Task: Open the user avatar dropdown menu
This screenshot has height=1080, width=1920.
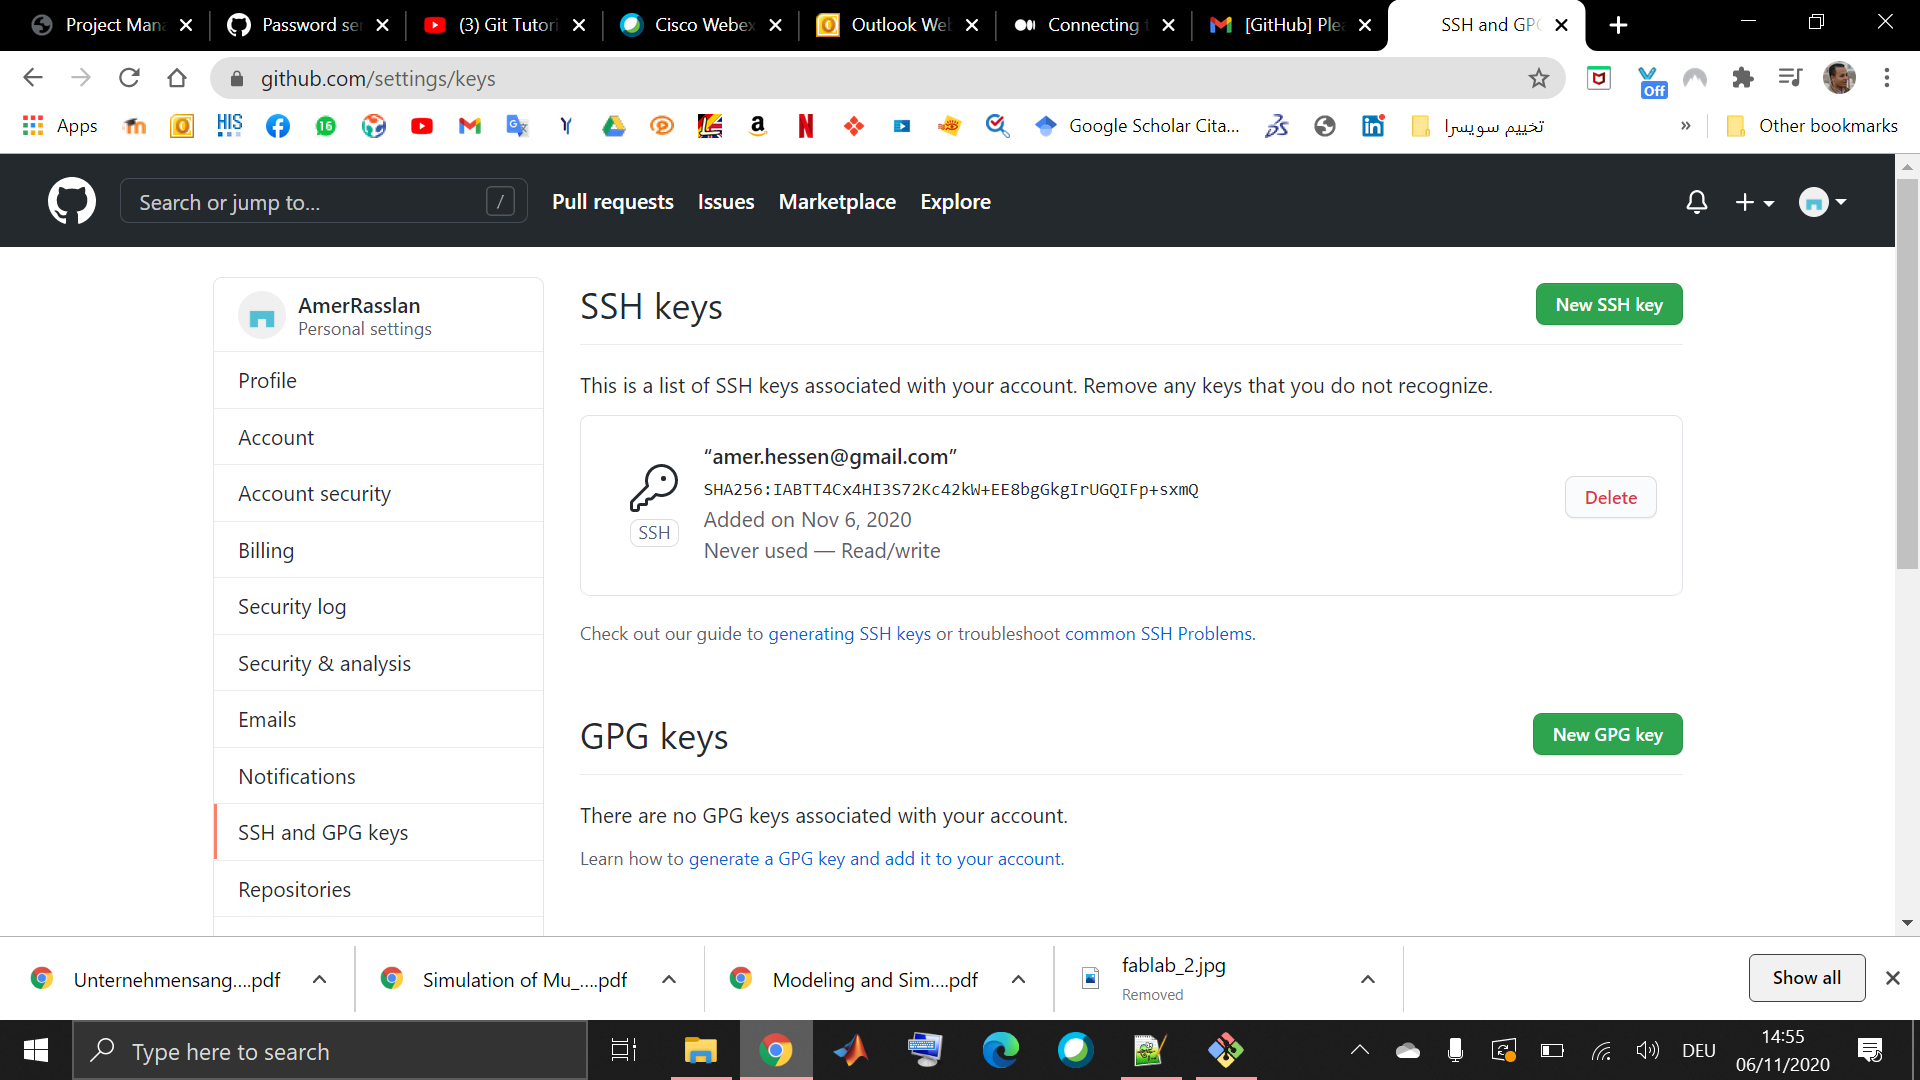Action: (x=1822, y=202)
